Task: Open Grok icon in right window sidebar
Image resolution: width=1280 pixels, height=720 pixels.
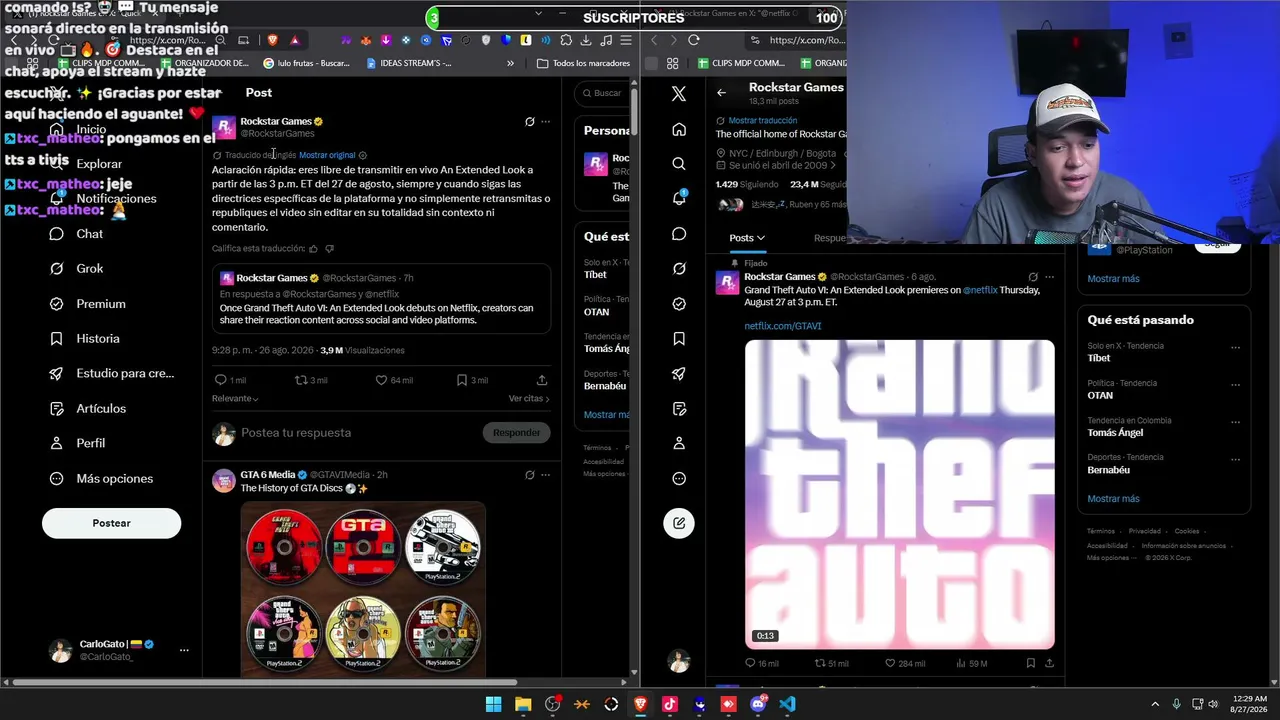Action: (x=679, y=269)
